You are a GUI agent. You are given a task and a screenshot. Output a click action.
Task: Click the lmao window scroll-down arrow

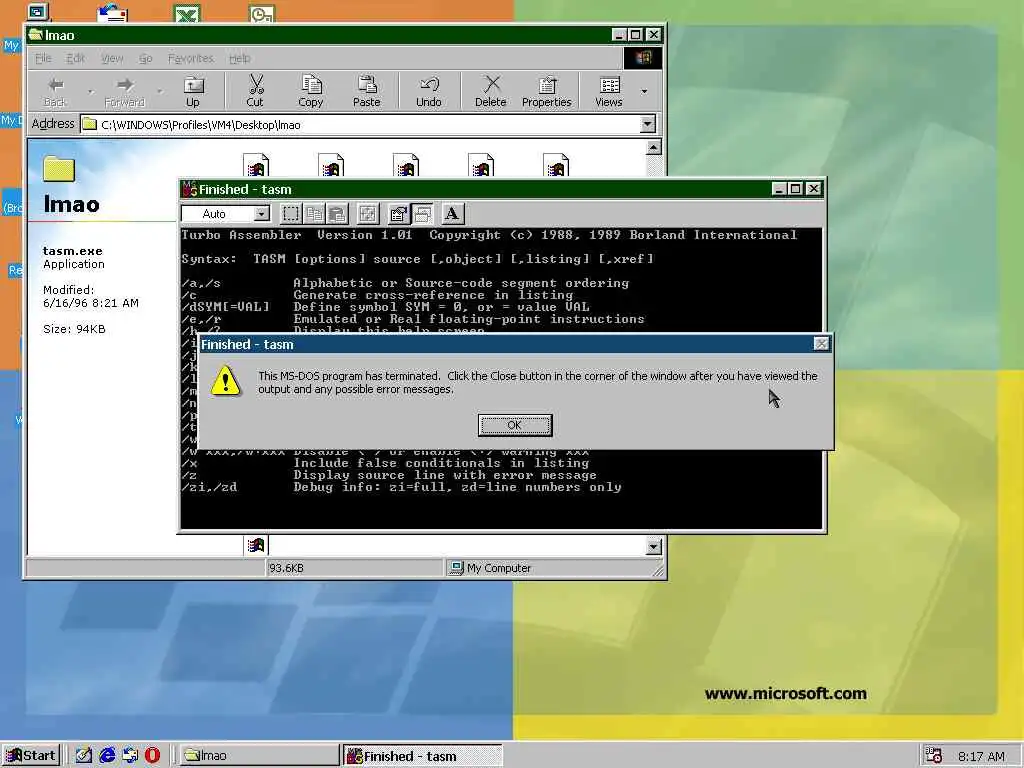pyautogui.click(x=653, y=547)
